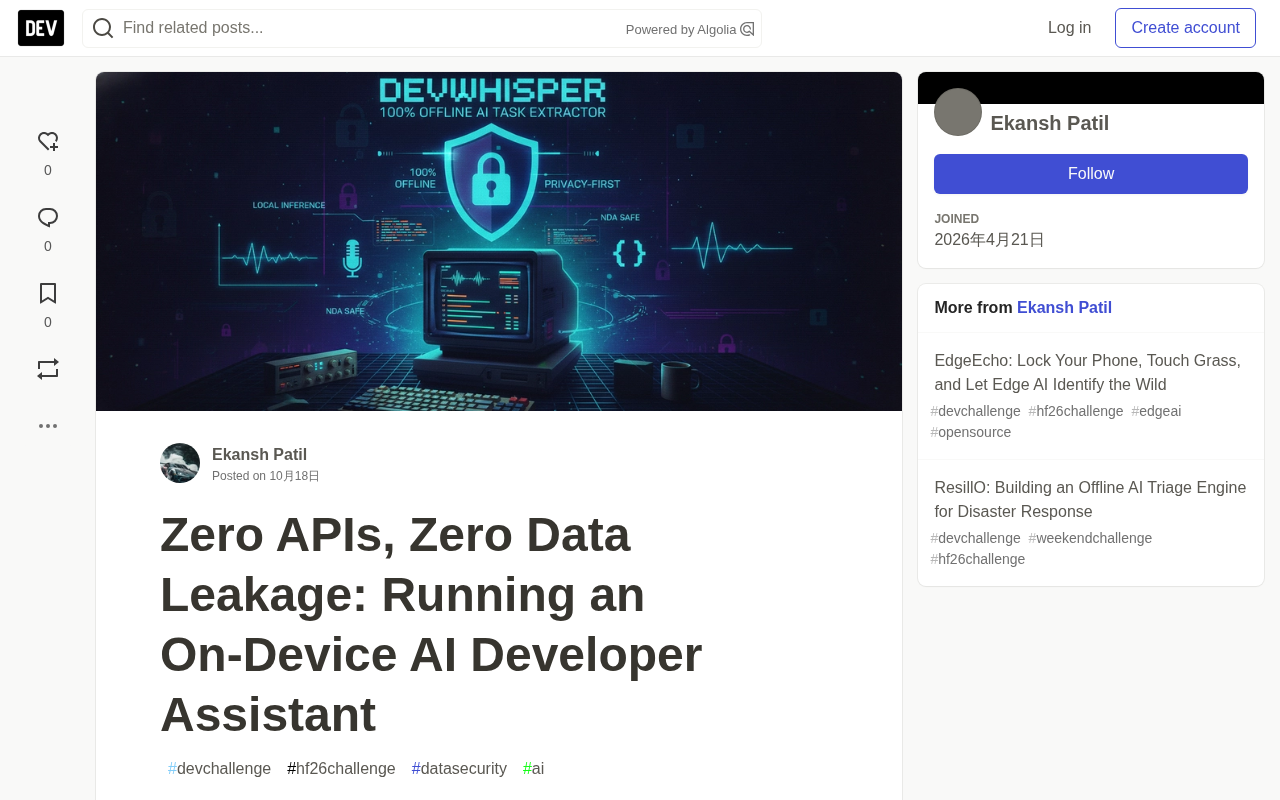
Task: Click the joined date '2026年4月21日'
Action: [990, 240]
